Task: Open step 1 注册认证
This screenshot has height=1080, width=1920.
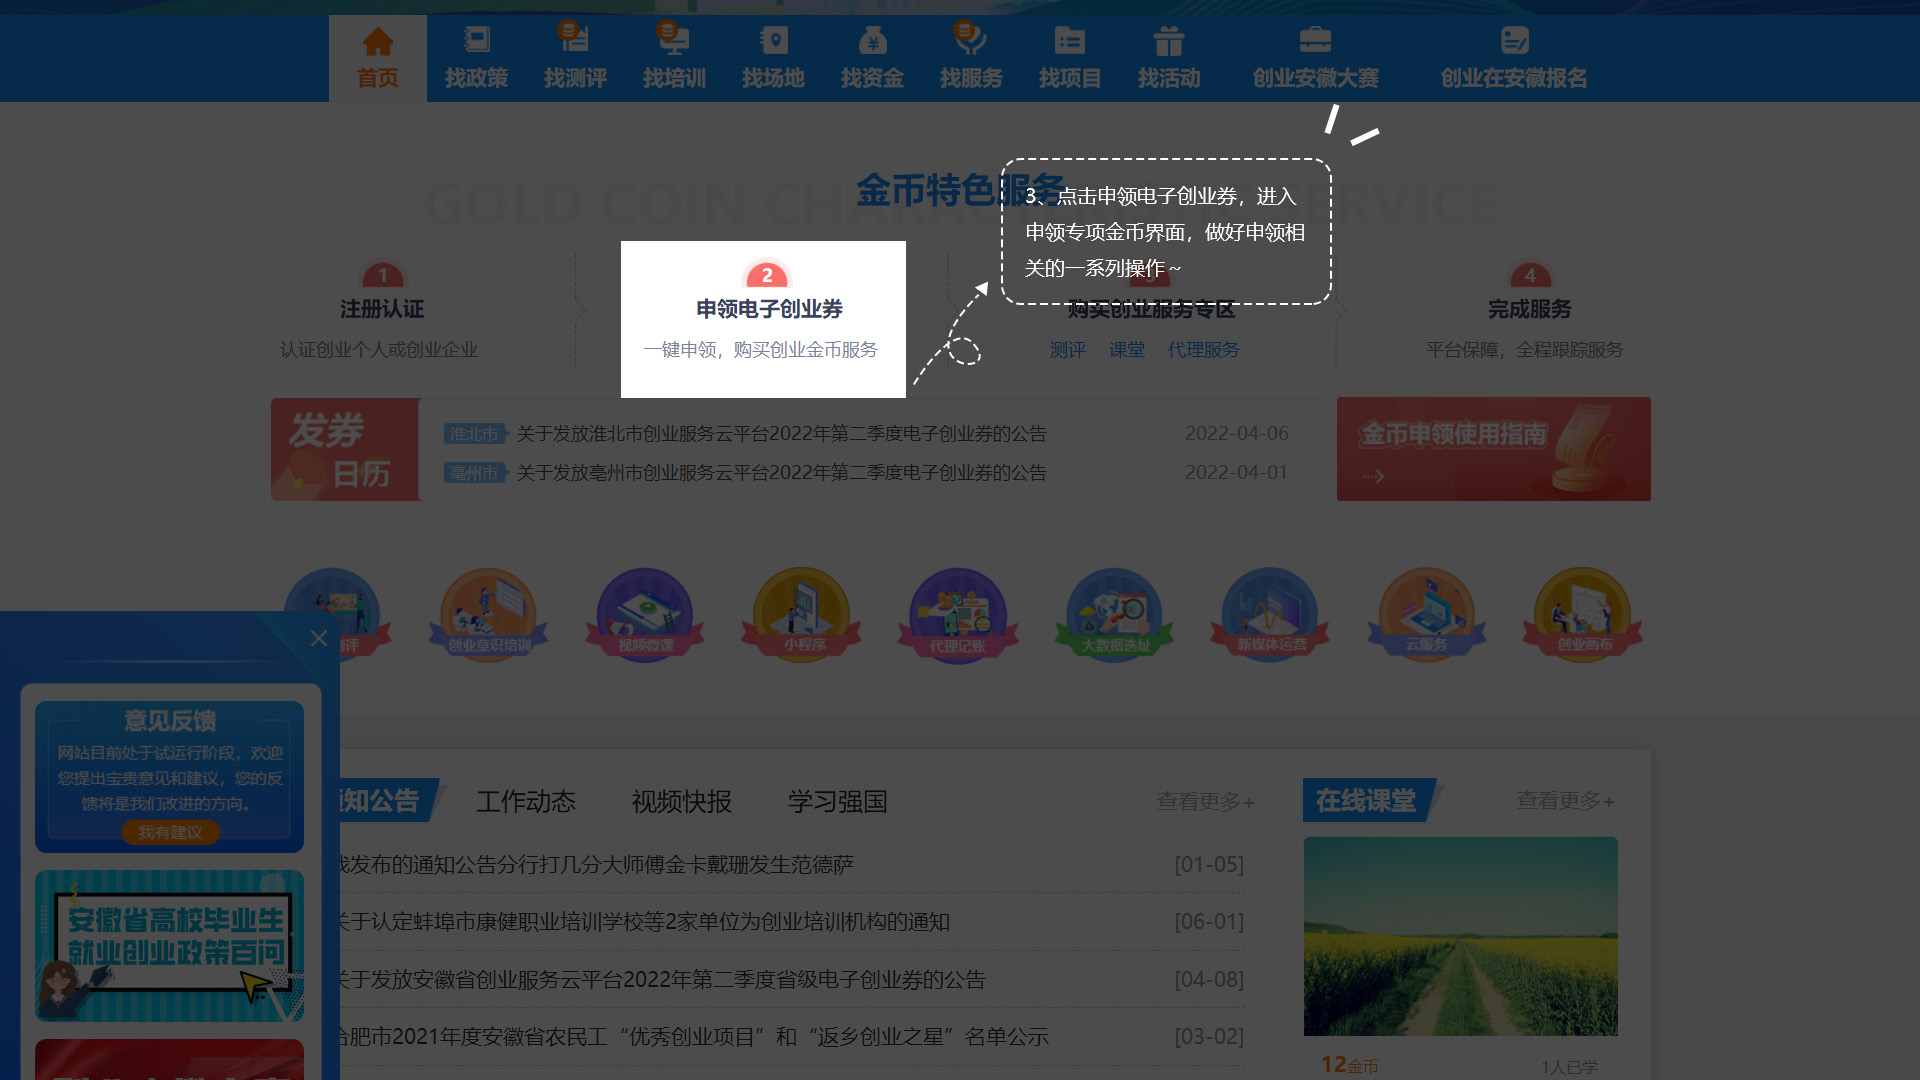Action: [x=381, y=310]
